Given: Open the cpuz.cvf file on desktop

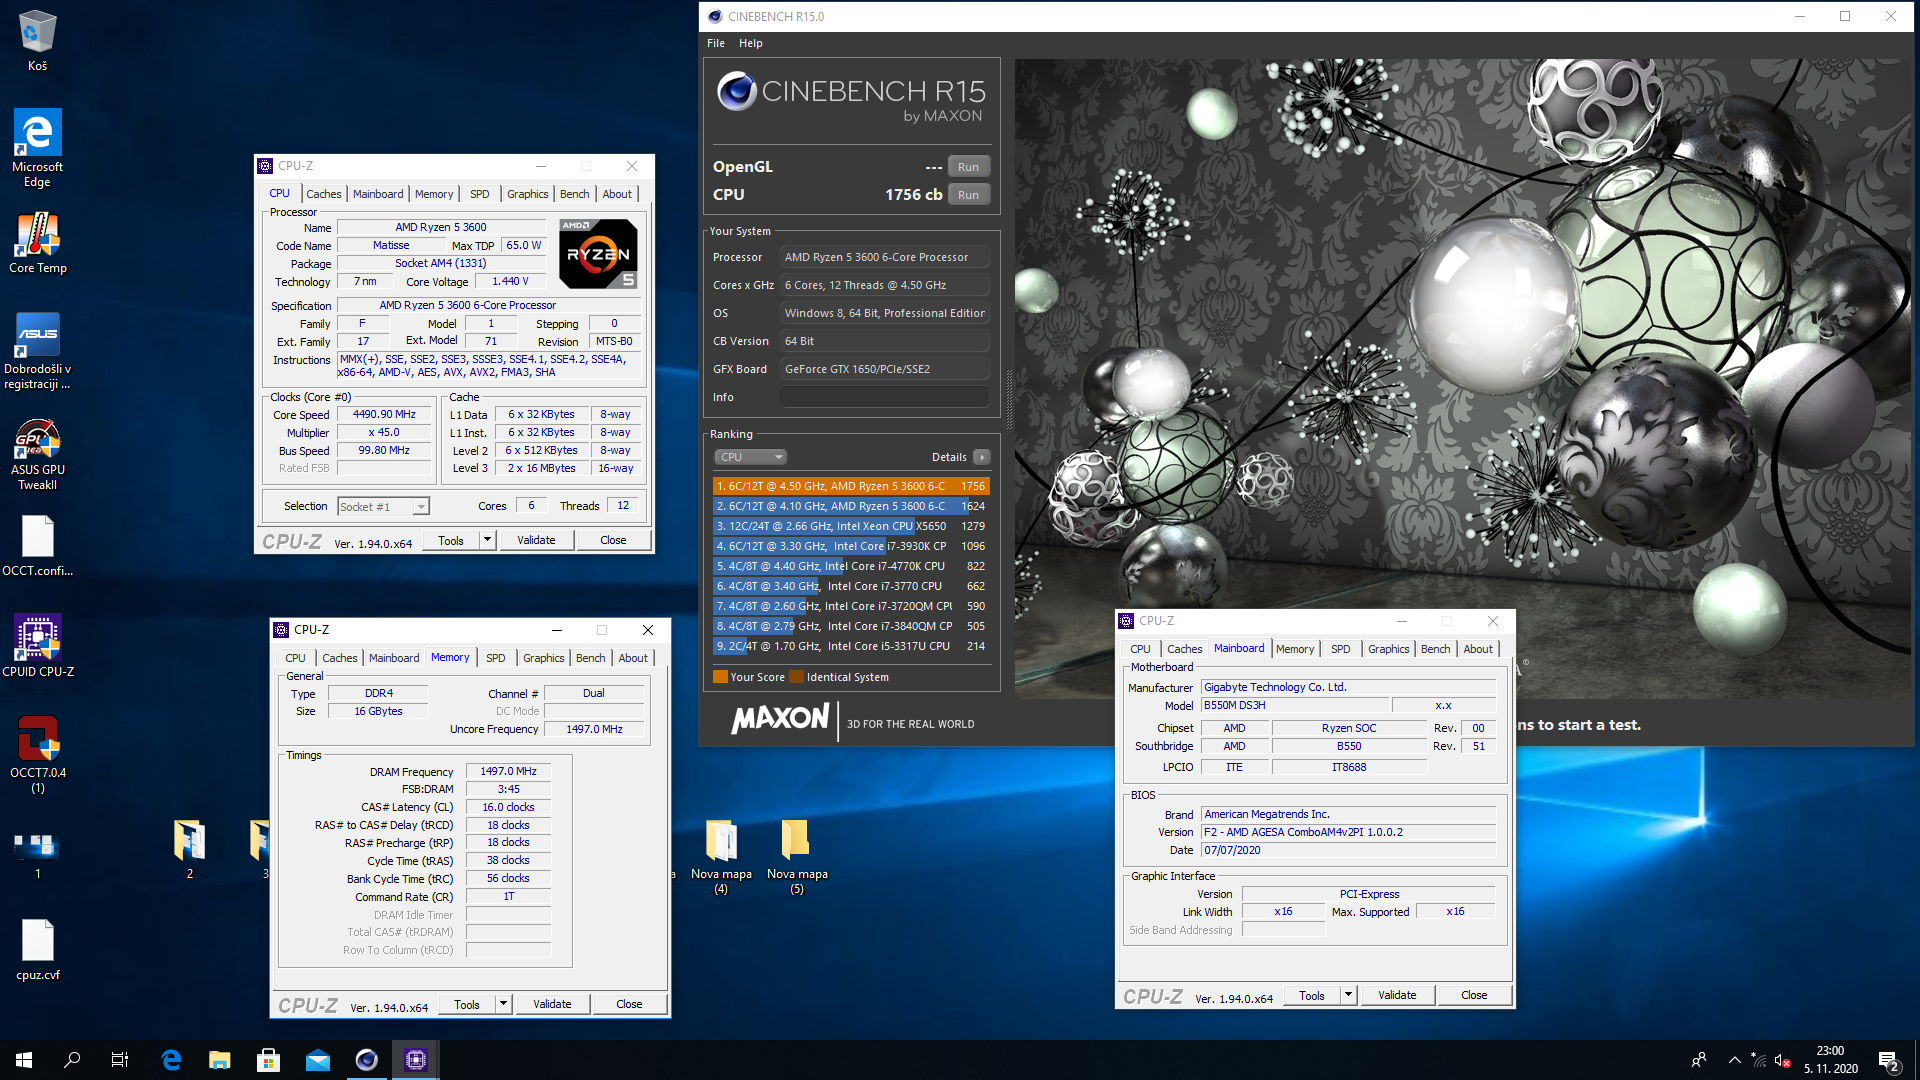Looking at the screenshot, I should tap(37, 950).
